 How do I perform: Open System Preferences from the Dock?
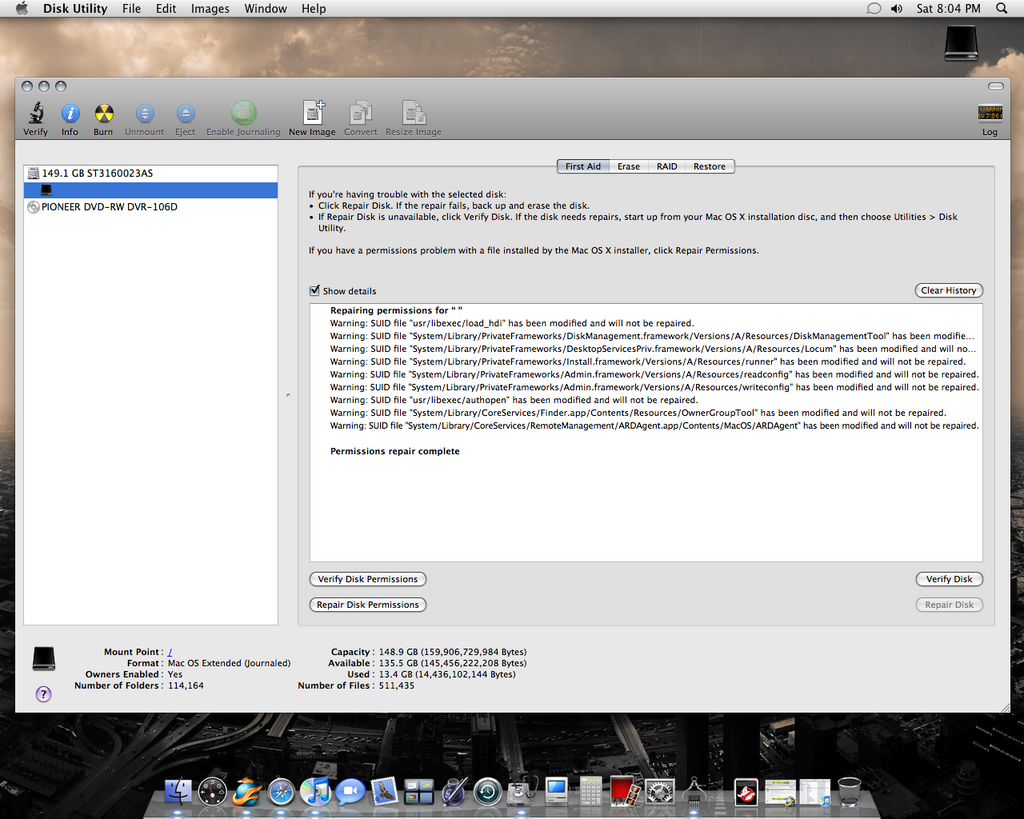point(660,792)
